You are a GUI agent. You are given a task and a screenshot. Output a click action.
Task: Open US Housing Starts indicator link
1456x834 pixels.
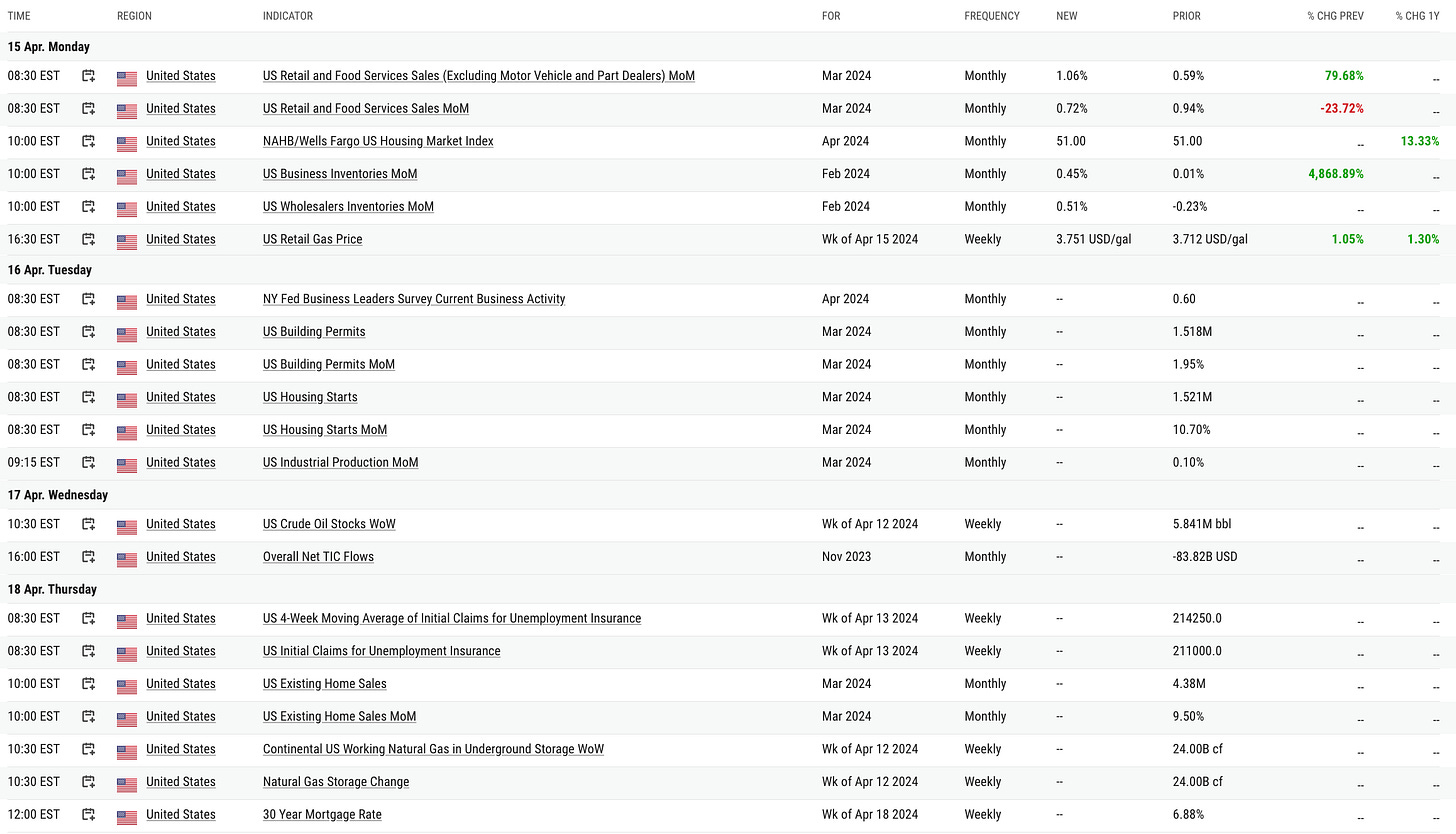[x=310, y=397]
